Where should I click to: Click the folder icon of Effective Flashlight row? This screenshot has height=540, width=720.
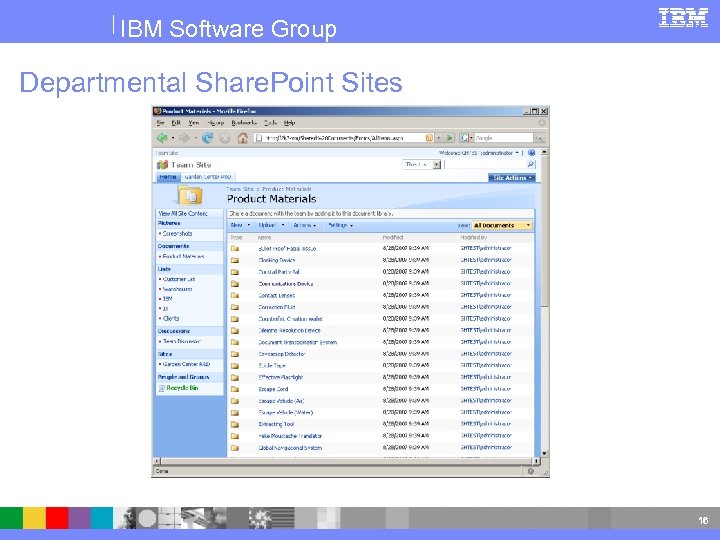point(235,377)
